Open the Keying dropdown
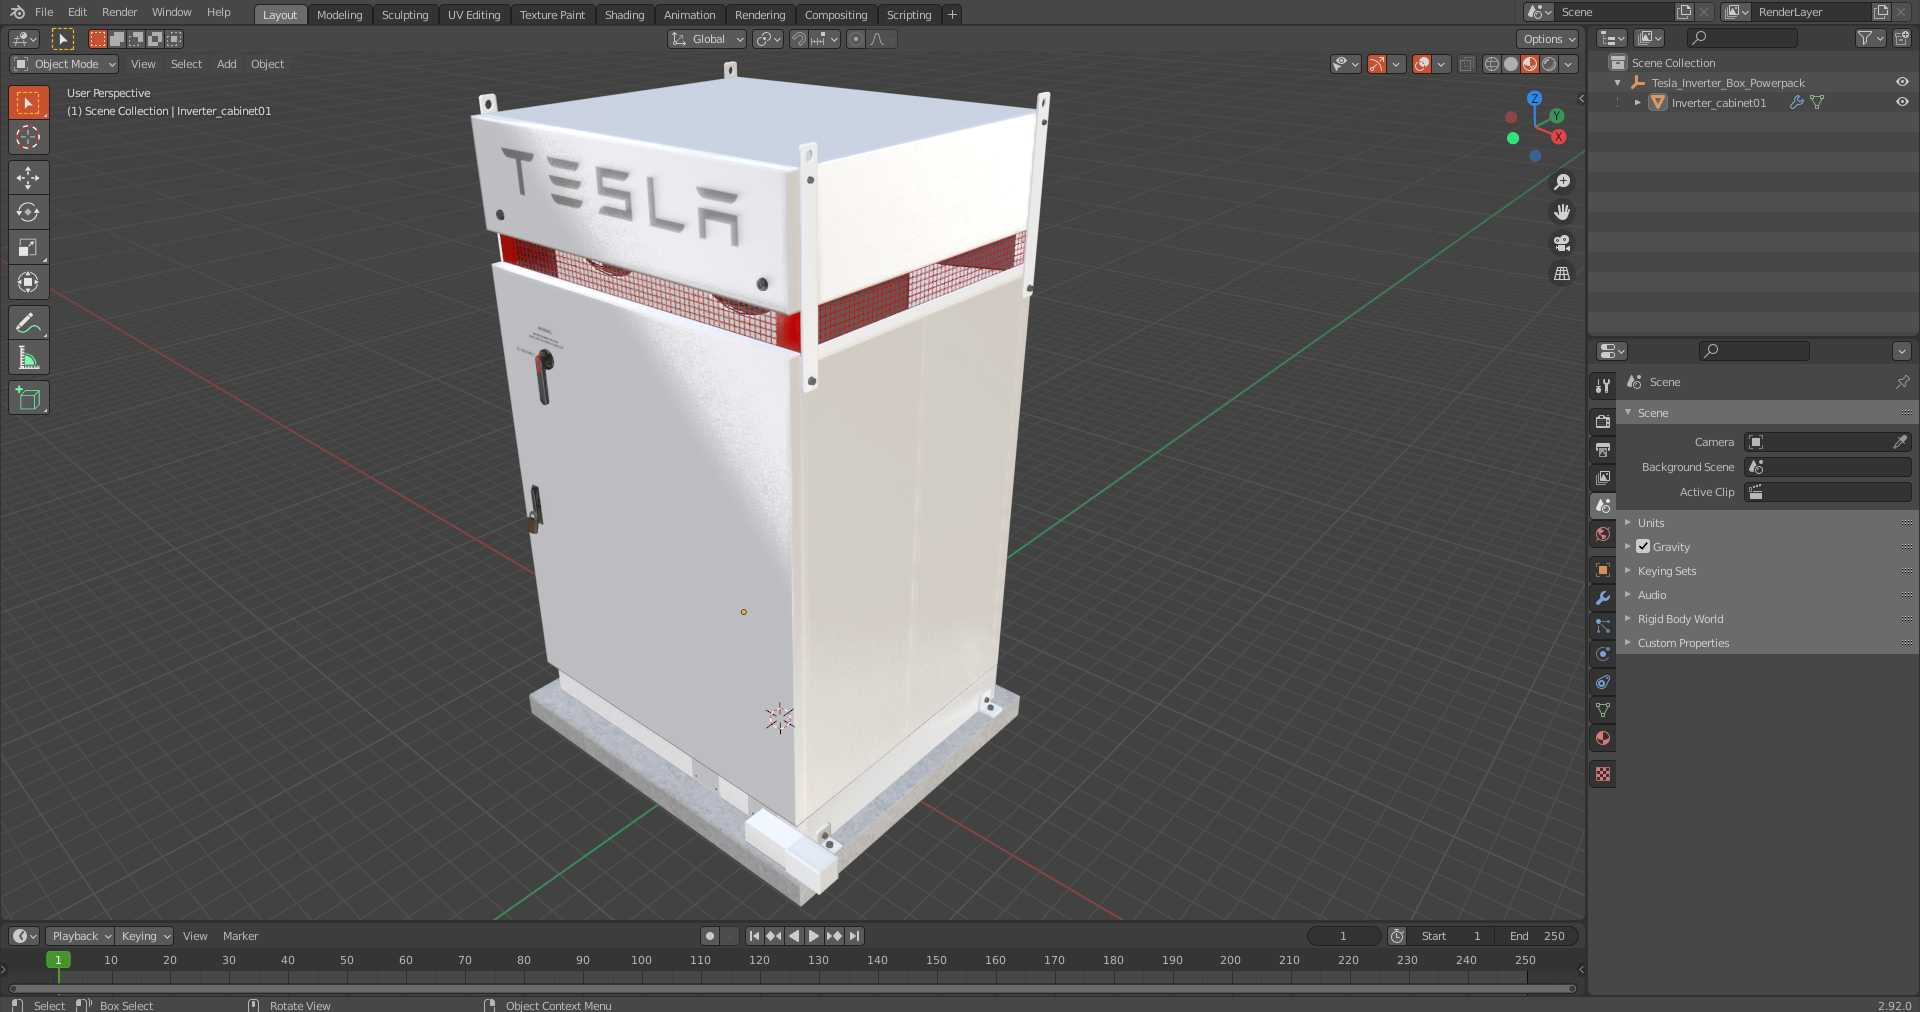Image resolution: width=1920 pixels, height=1012 pixels. [144, 936]
